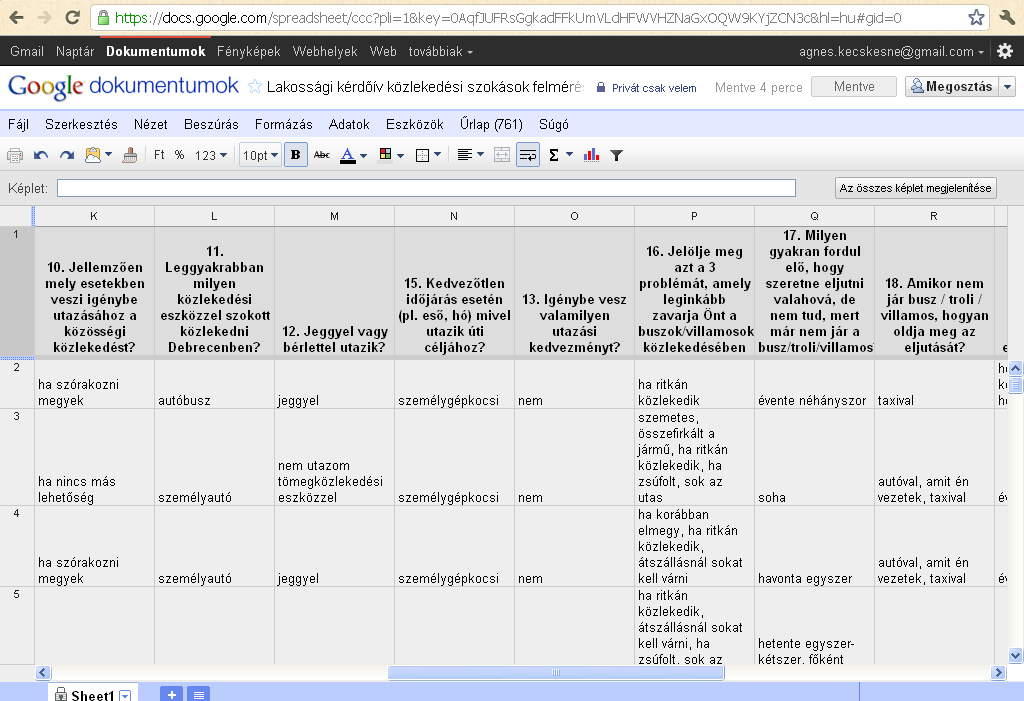Click into the Képlet formula field
Viewport: 1024px width, 701px height.
pyautogui.click(x=426, y=188)
